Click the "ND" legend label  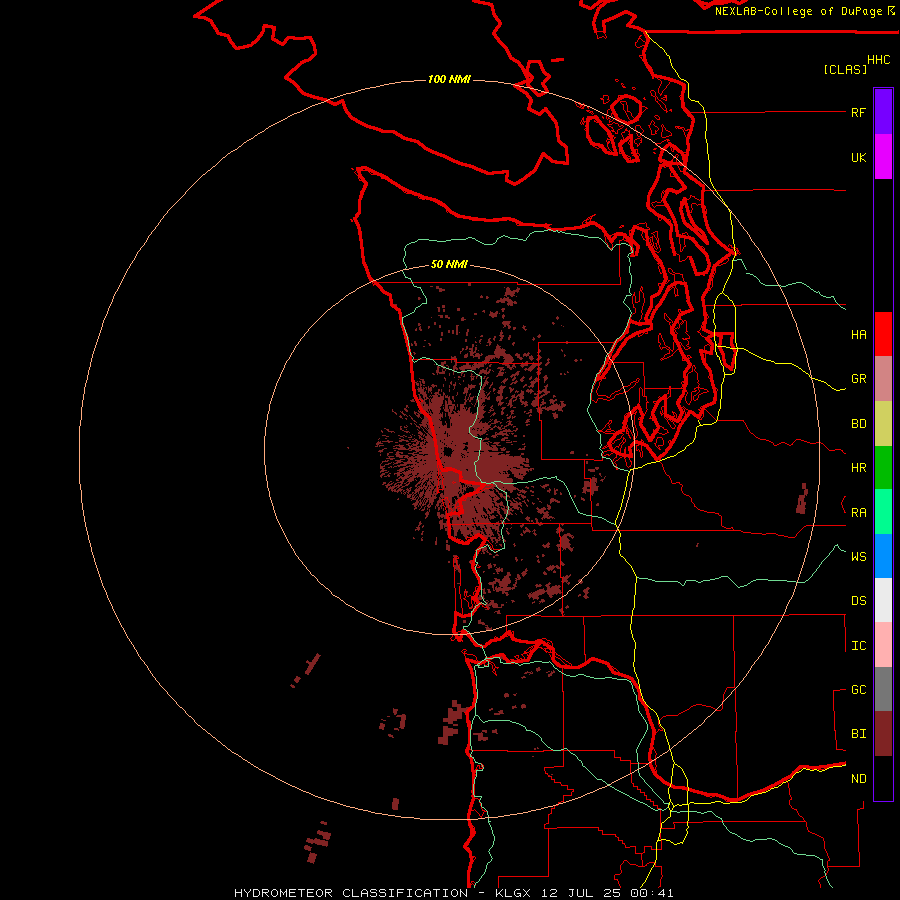pyautogui.click(x=858, y=778)
